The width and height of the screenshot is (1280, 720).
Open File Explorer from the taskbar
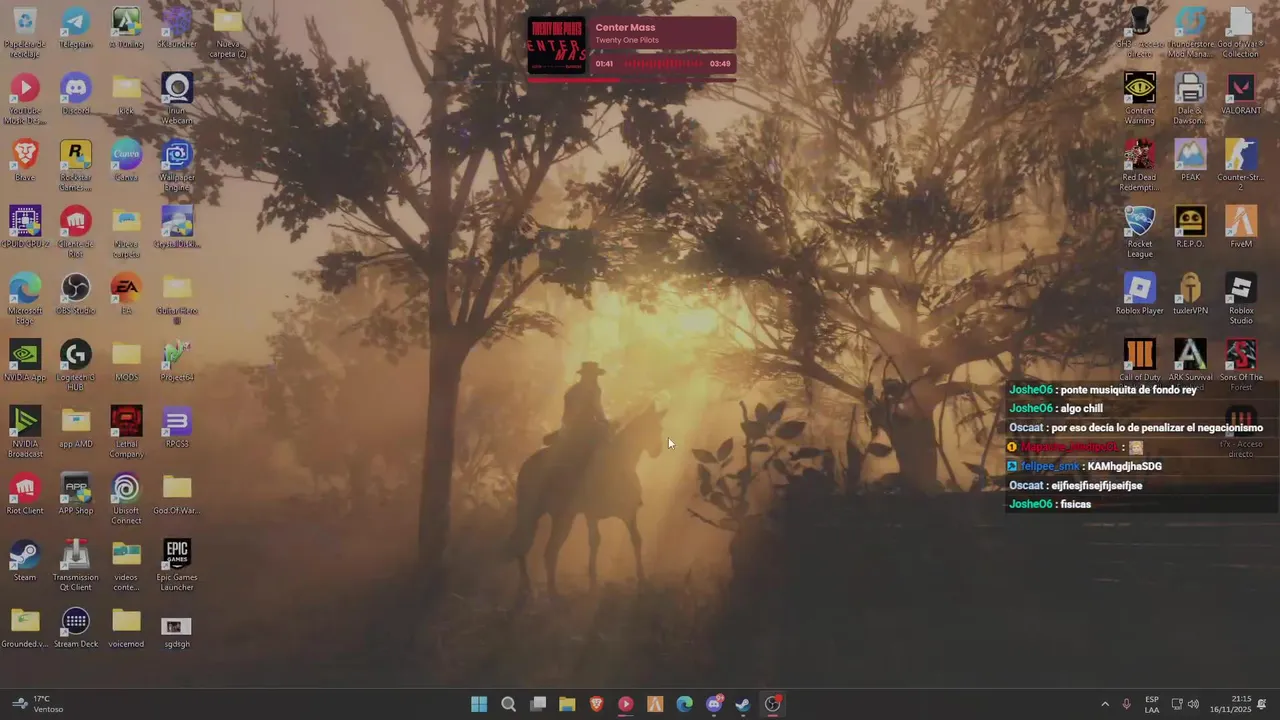click(x=567, y=704)
